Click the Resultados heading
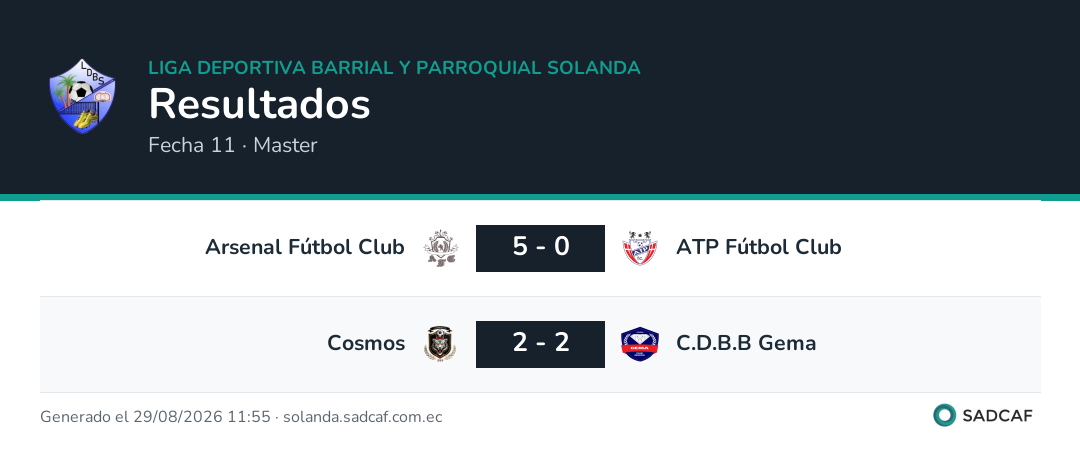 point(260,105)
